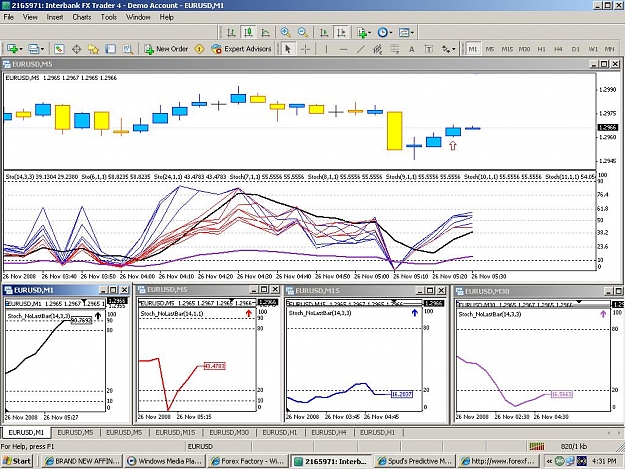Open the Navigator star-folder icon
This screenshot has height=469, width=625.
(93, 49)
